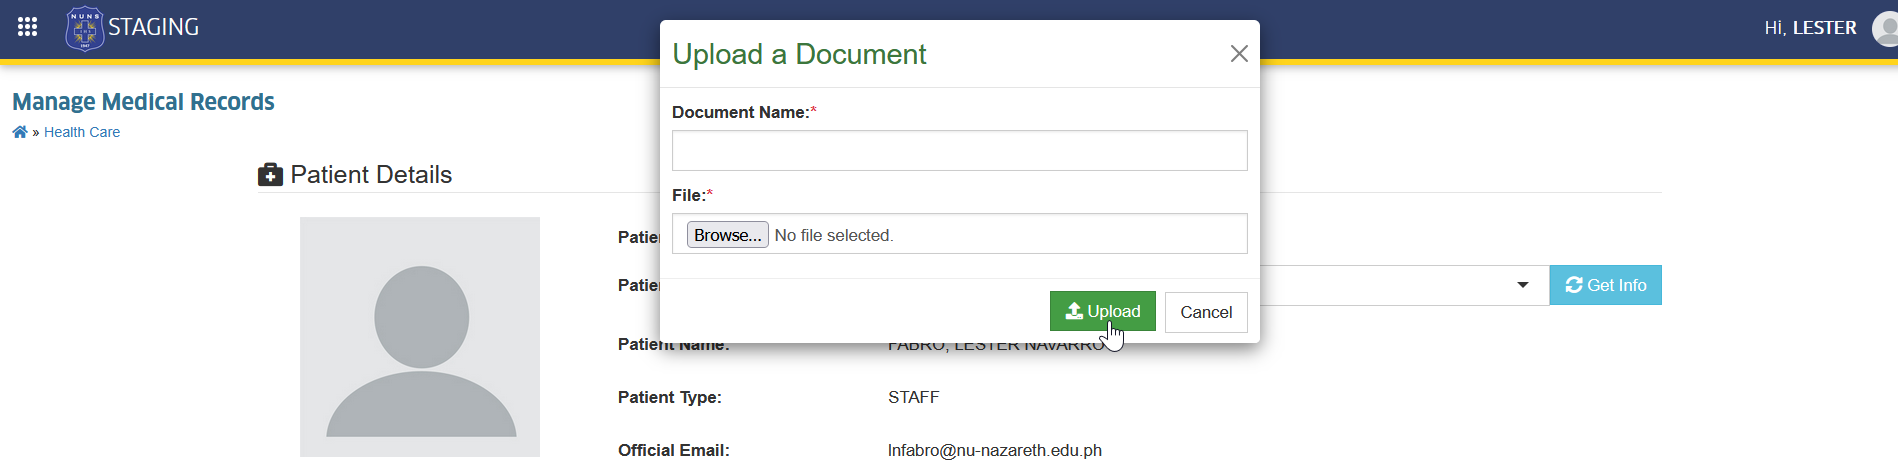This screenshot has width=1898, height=465.
Task: Click the Patient Type label
Action: coord(670,397)
